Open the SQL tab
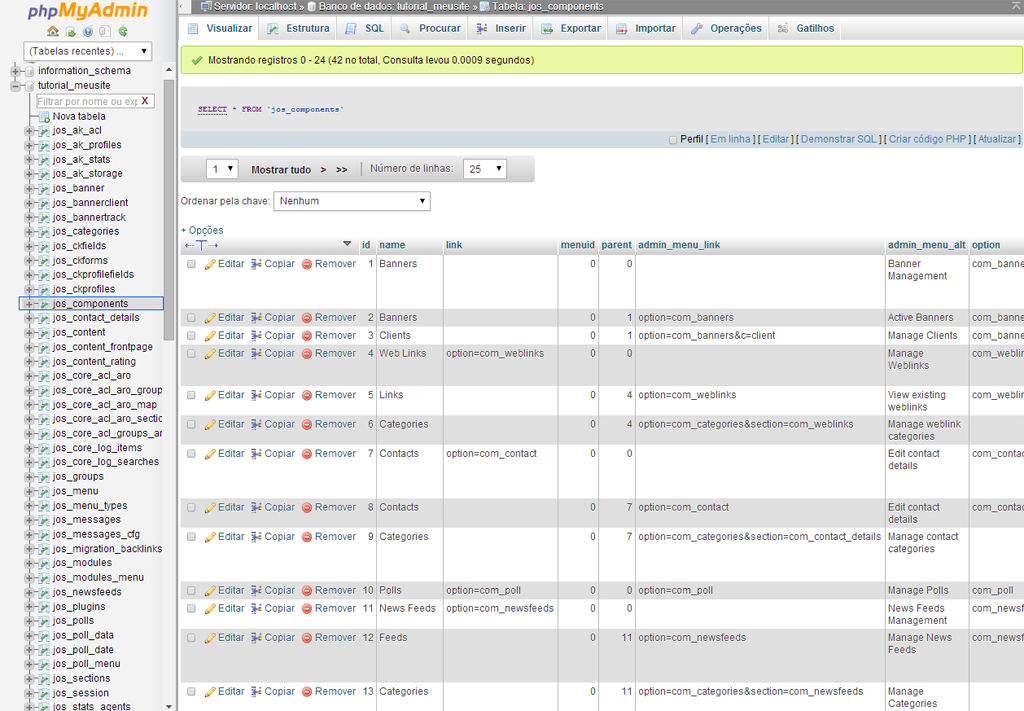 pos(365,29)
